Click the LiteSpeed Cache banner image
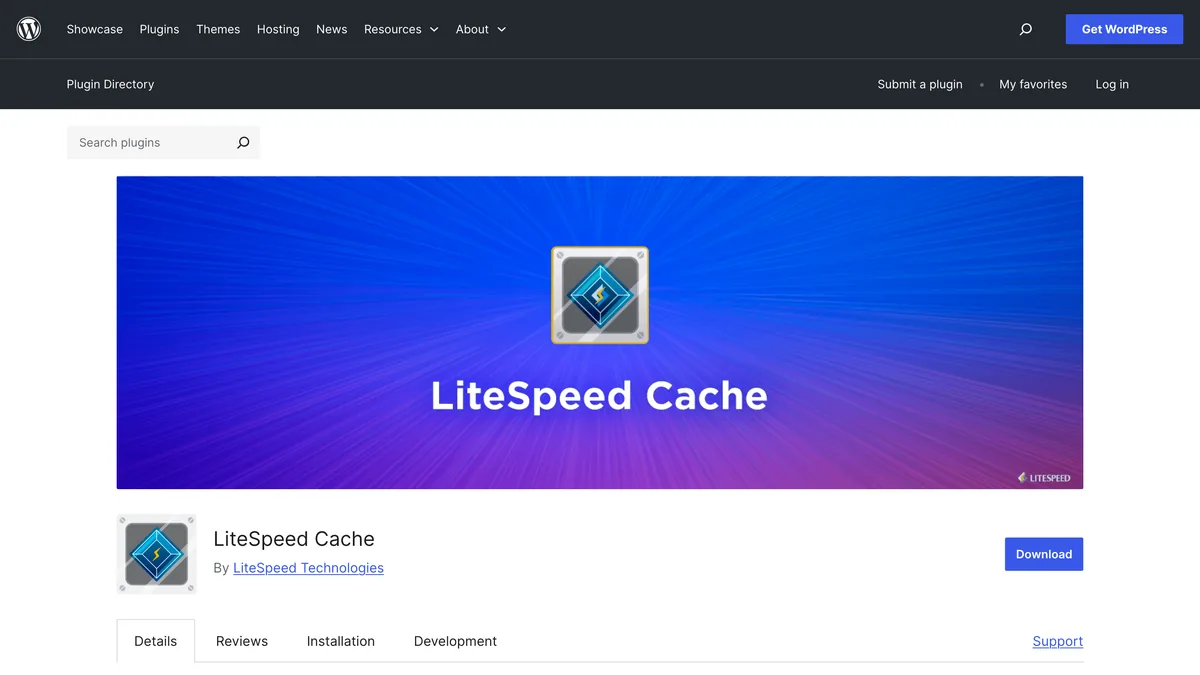1200x675 pixels. [x=600, y=333]
